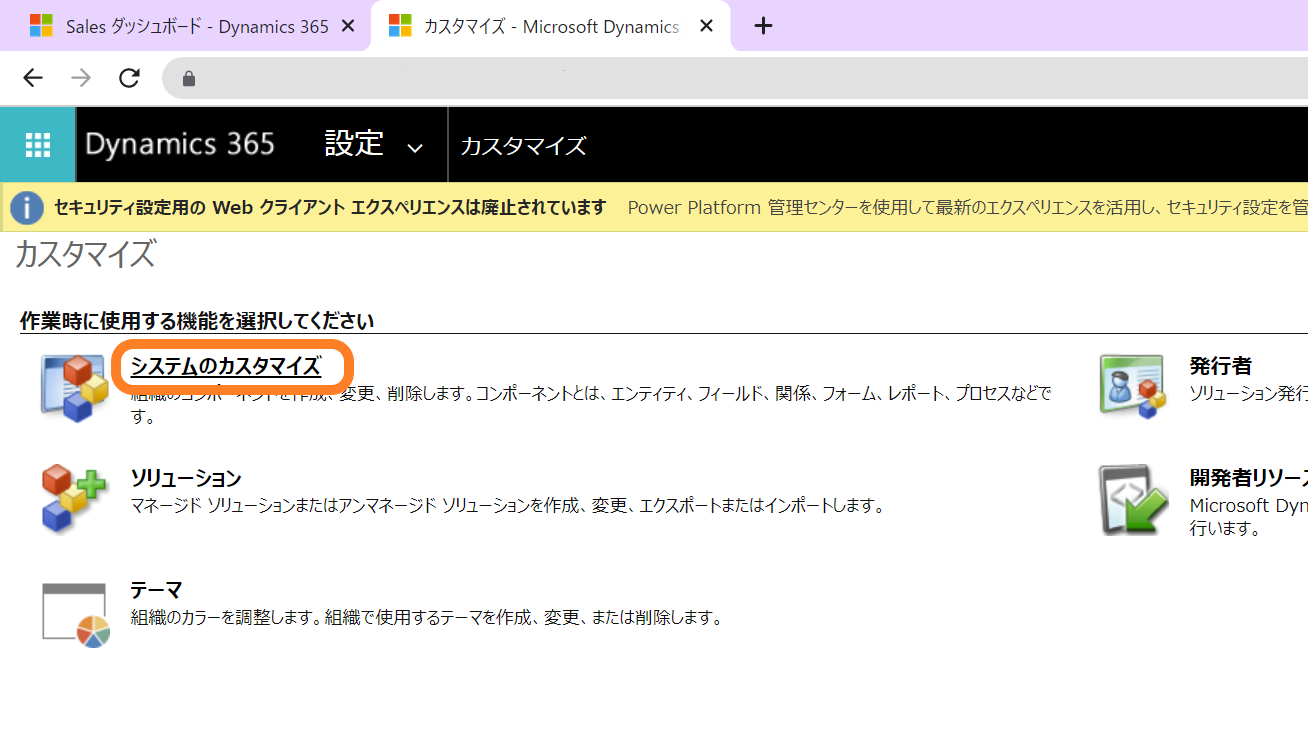The height and width of the screenshot is (736, 1308).
Task: Select the カスタマイズ - Microsoft Dynamics tab
Action: [551, 26]
